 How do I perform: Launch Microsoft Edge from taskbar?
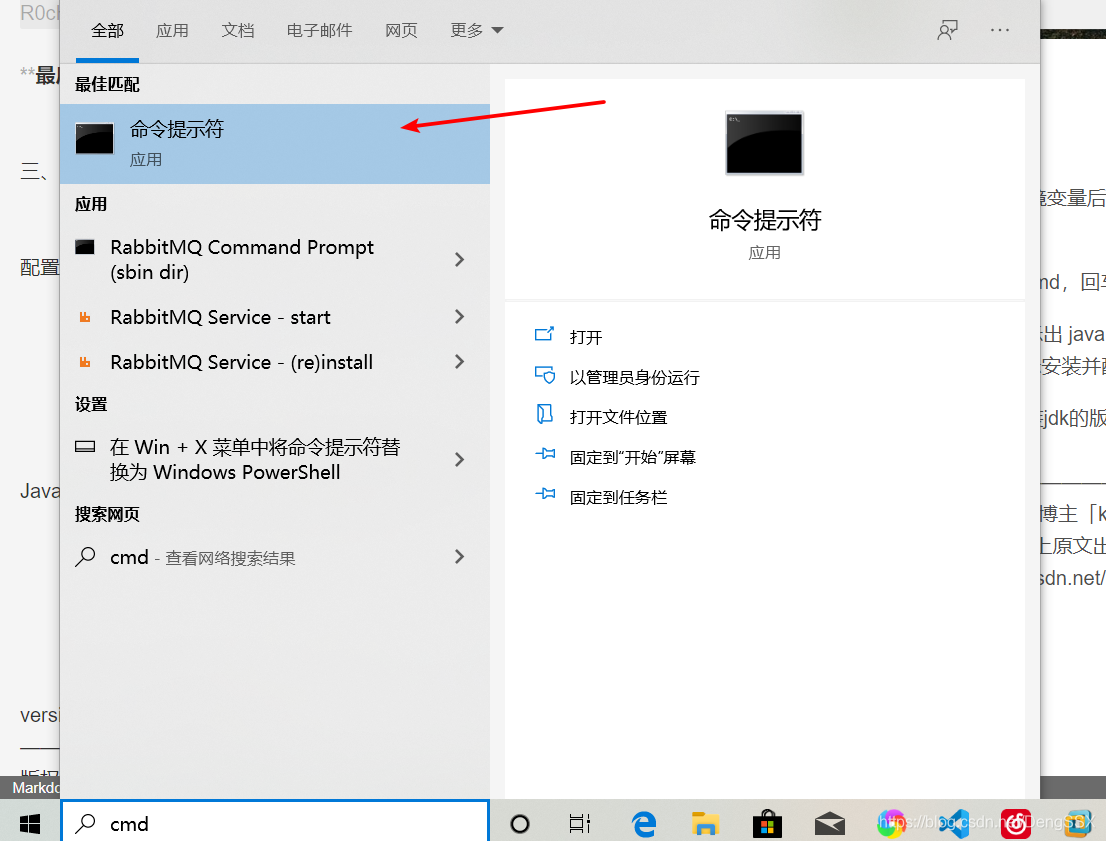(643, 823)
